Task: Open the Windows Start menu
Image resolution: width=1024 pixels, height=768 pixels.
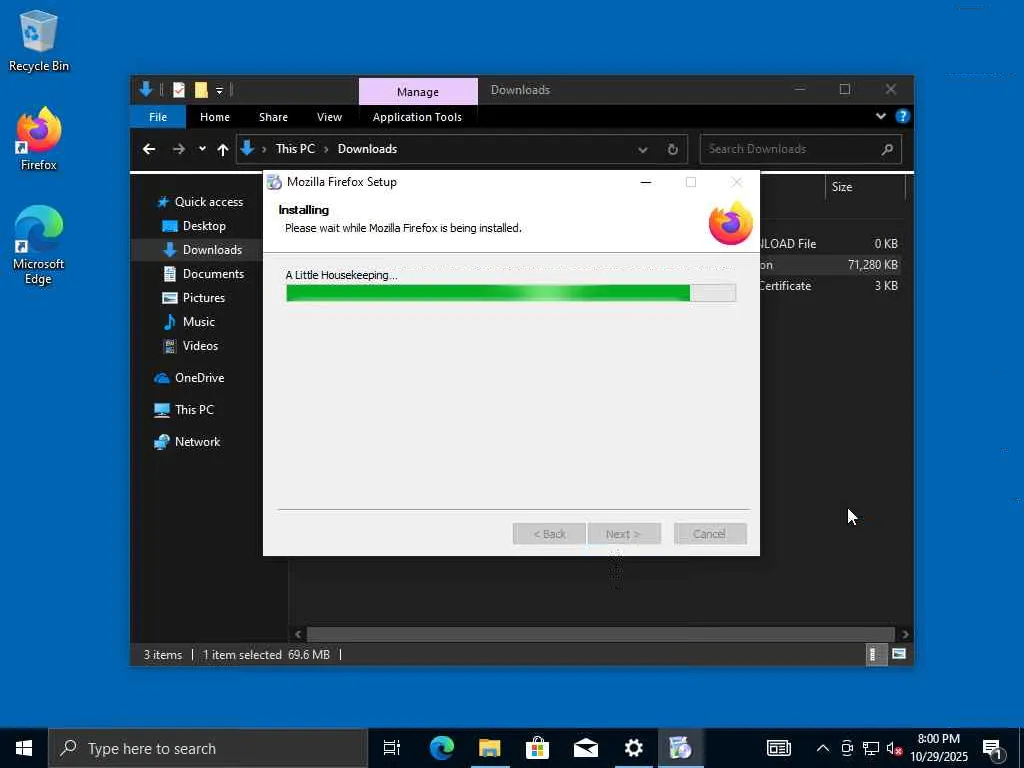Action: click(24, 748)
